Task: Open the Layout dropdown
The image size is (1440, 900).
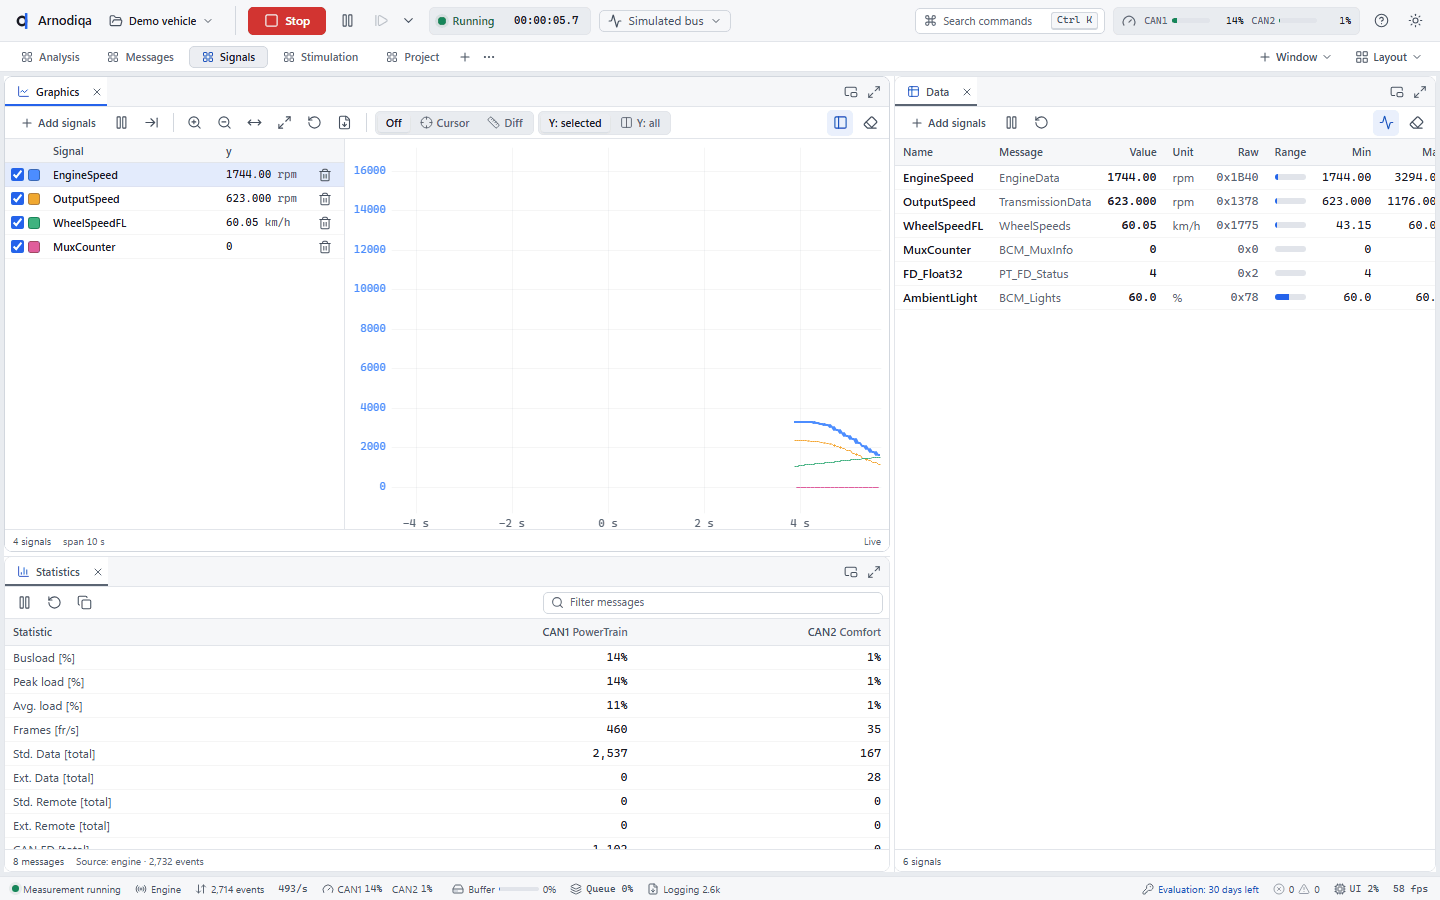Action: click(x=1388, y=57)
